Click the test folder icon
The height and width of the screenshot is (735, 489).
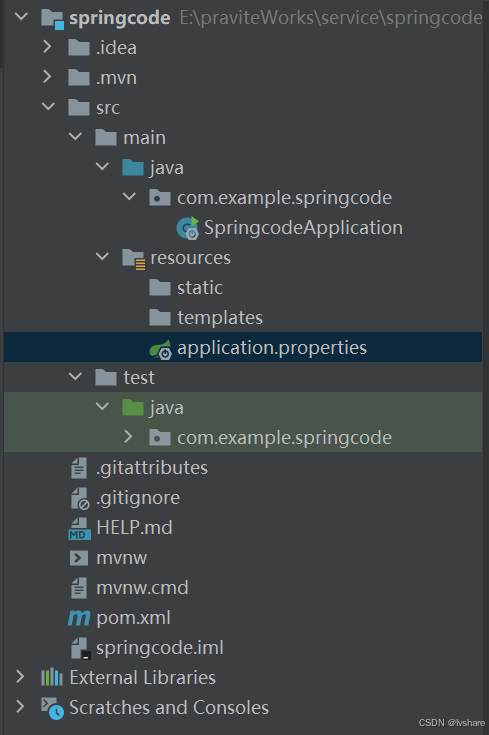[105, 378]
